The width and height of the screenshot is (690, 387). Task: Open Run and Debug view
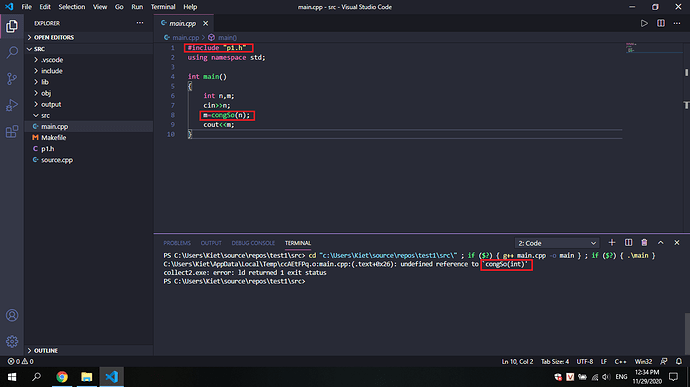coord(12,105)
